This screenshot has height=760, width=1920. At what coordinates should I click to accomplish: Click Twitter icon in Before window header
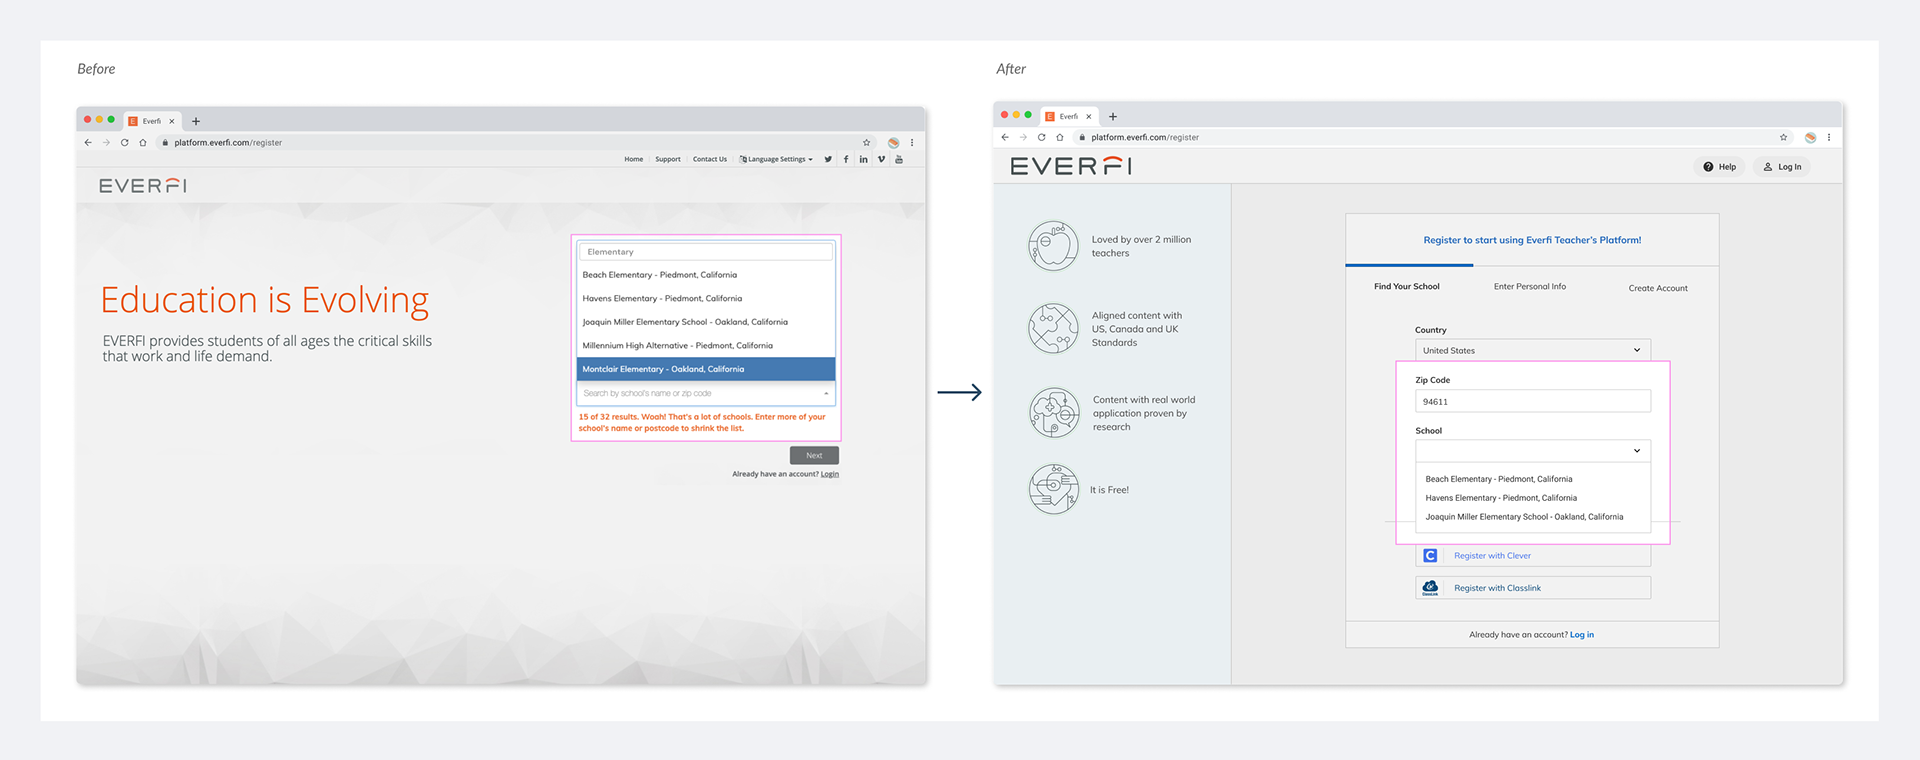[828, 159]
